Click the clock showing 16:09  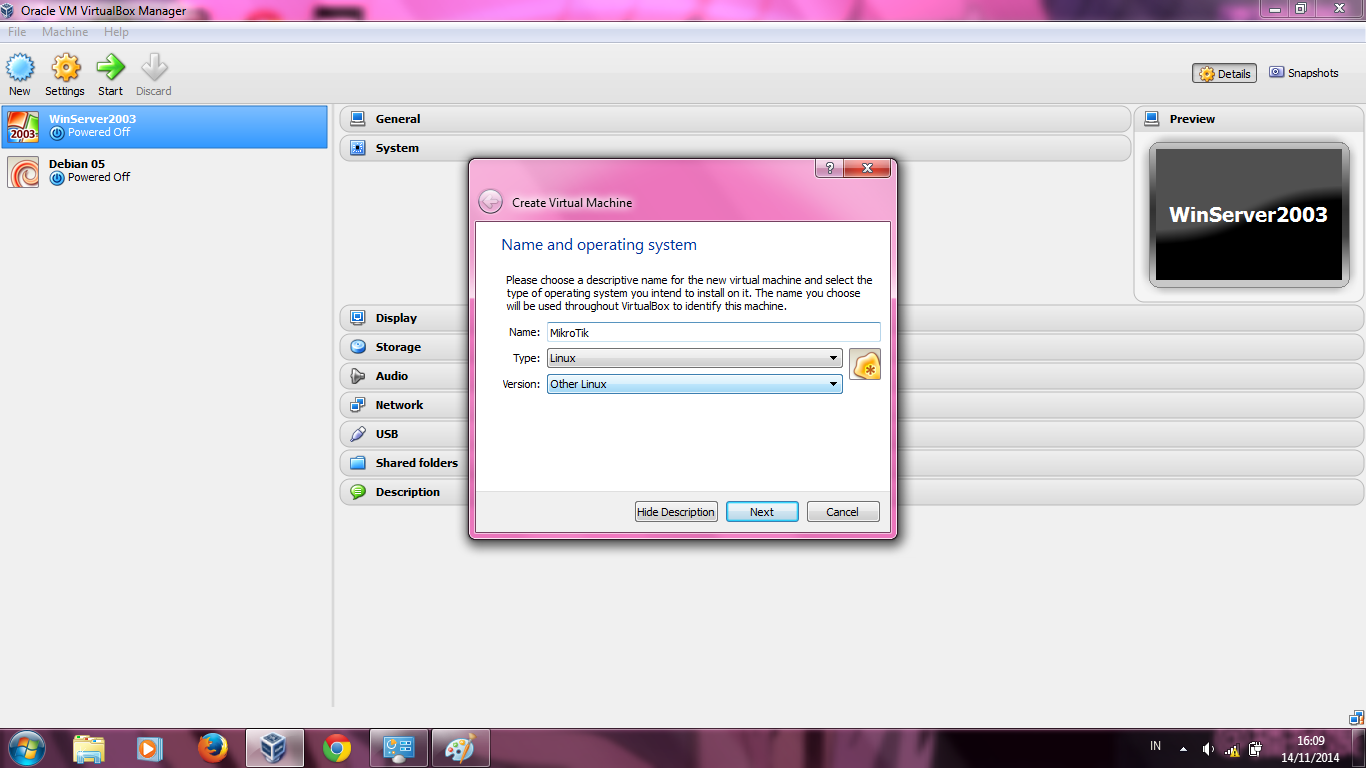(1310, 741)
